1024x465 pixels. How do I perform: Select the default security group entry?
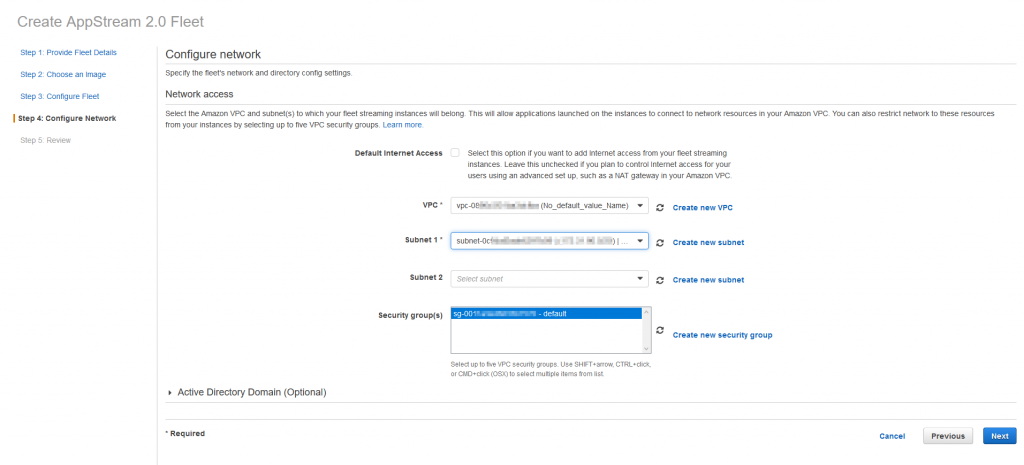(x=546, y=313)
